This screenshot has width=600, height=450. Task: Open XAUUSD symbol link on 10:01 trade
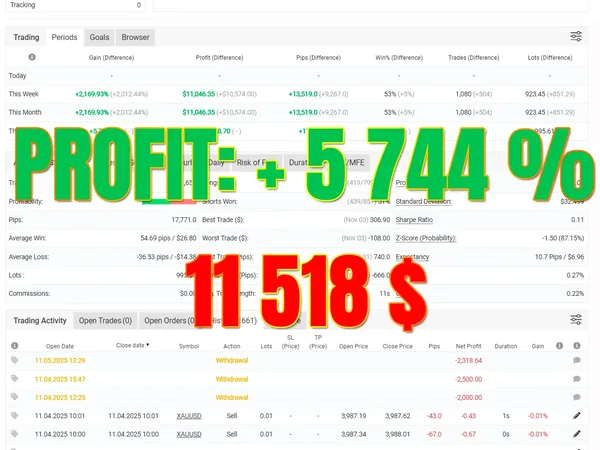pyautogui.click(x=189, y=416)
